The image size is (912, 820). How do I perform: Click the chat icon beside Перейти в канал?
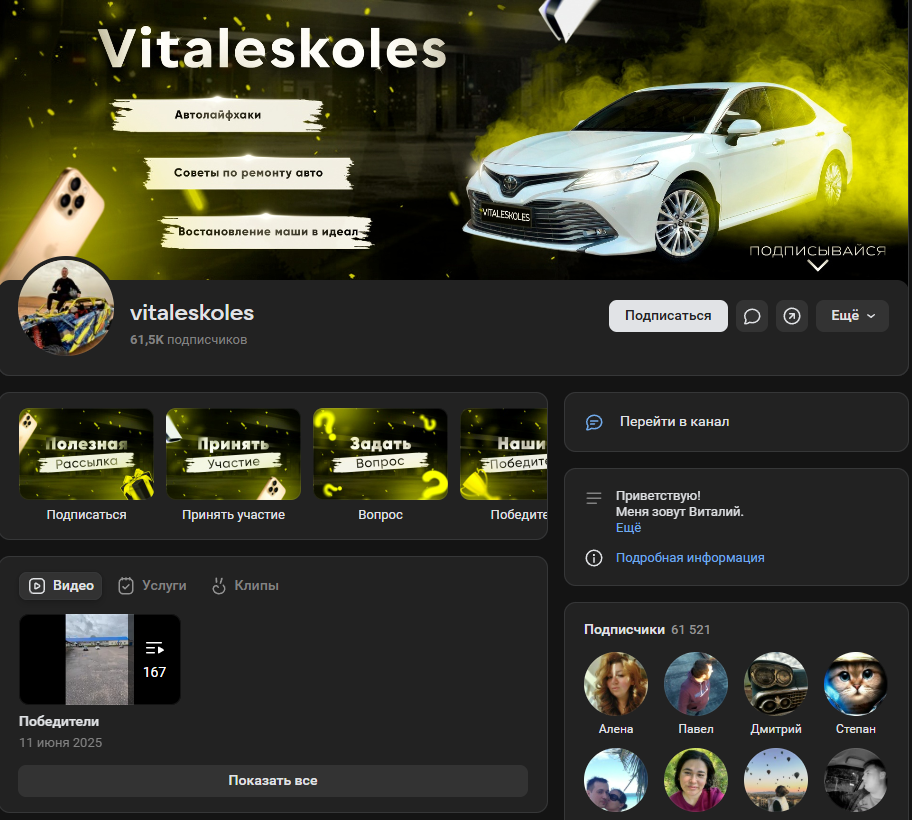pyautogui.click(x=594, y=422)
